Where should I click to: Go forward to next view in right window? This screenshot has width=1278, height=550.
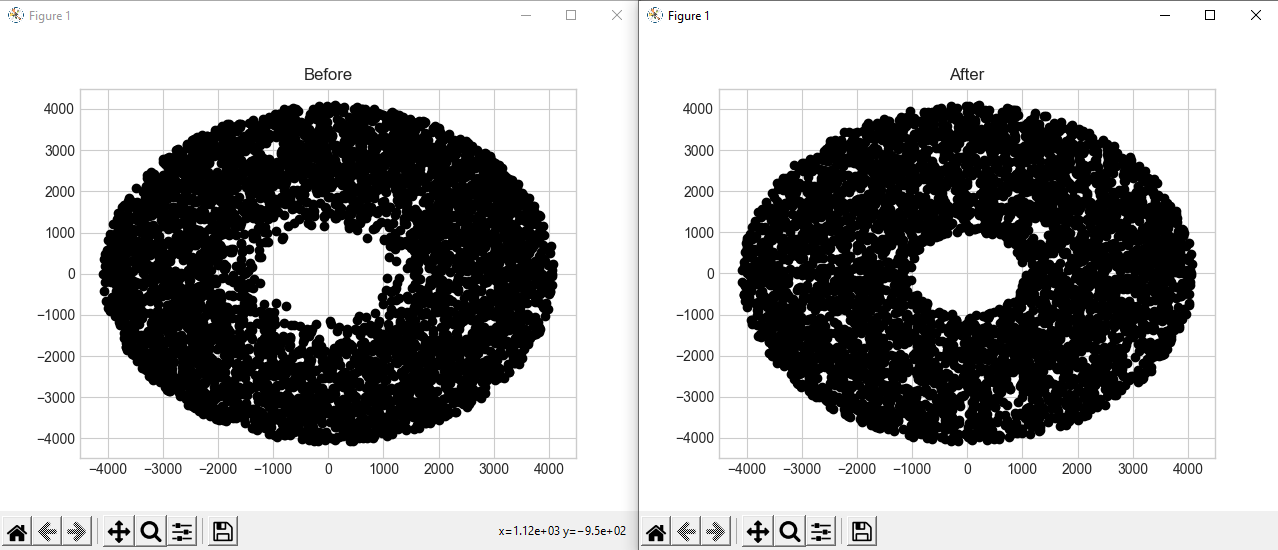click(714, 532)
